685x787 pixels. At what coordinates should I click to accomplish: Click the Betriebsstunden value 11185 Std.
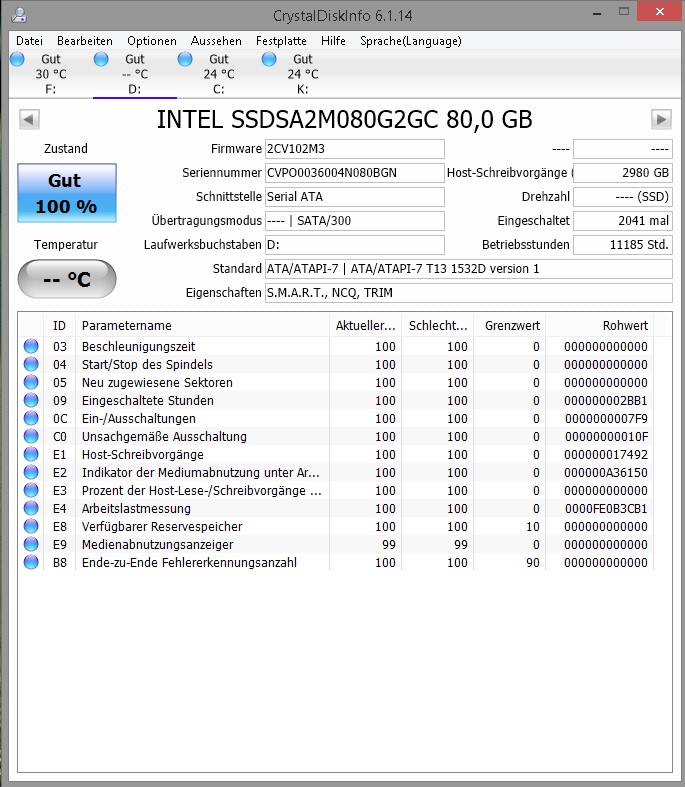(x=623, y=245)
